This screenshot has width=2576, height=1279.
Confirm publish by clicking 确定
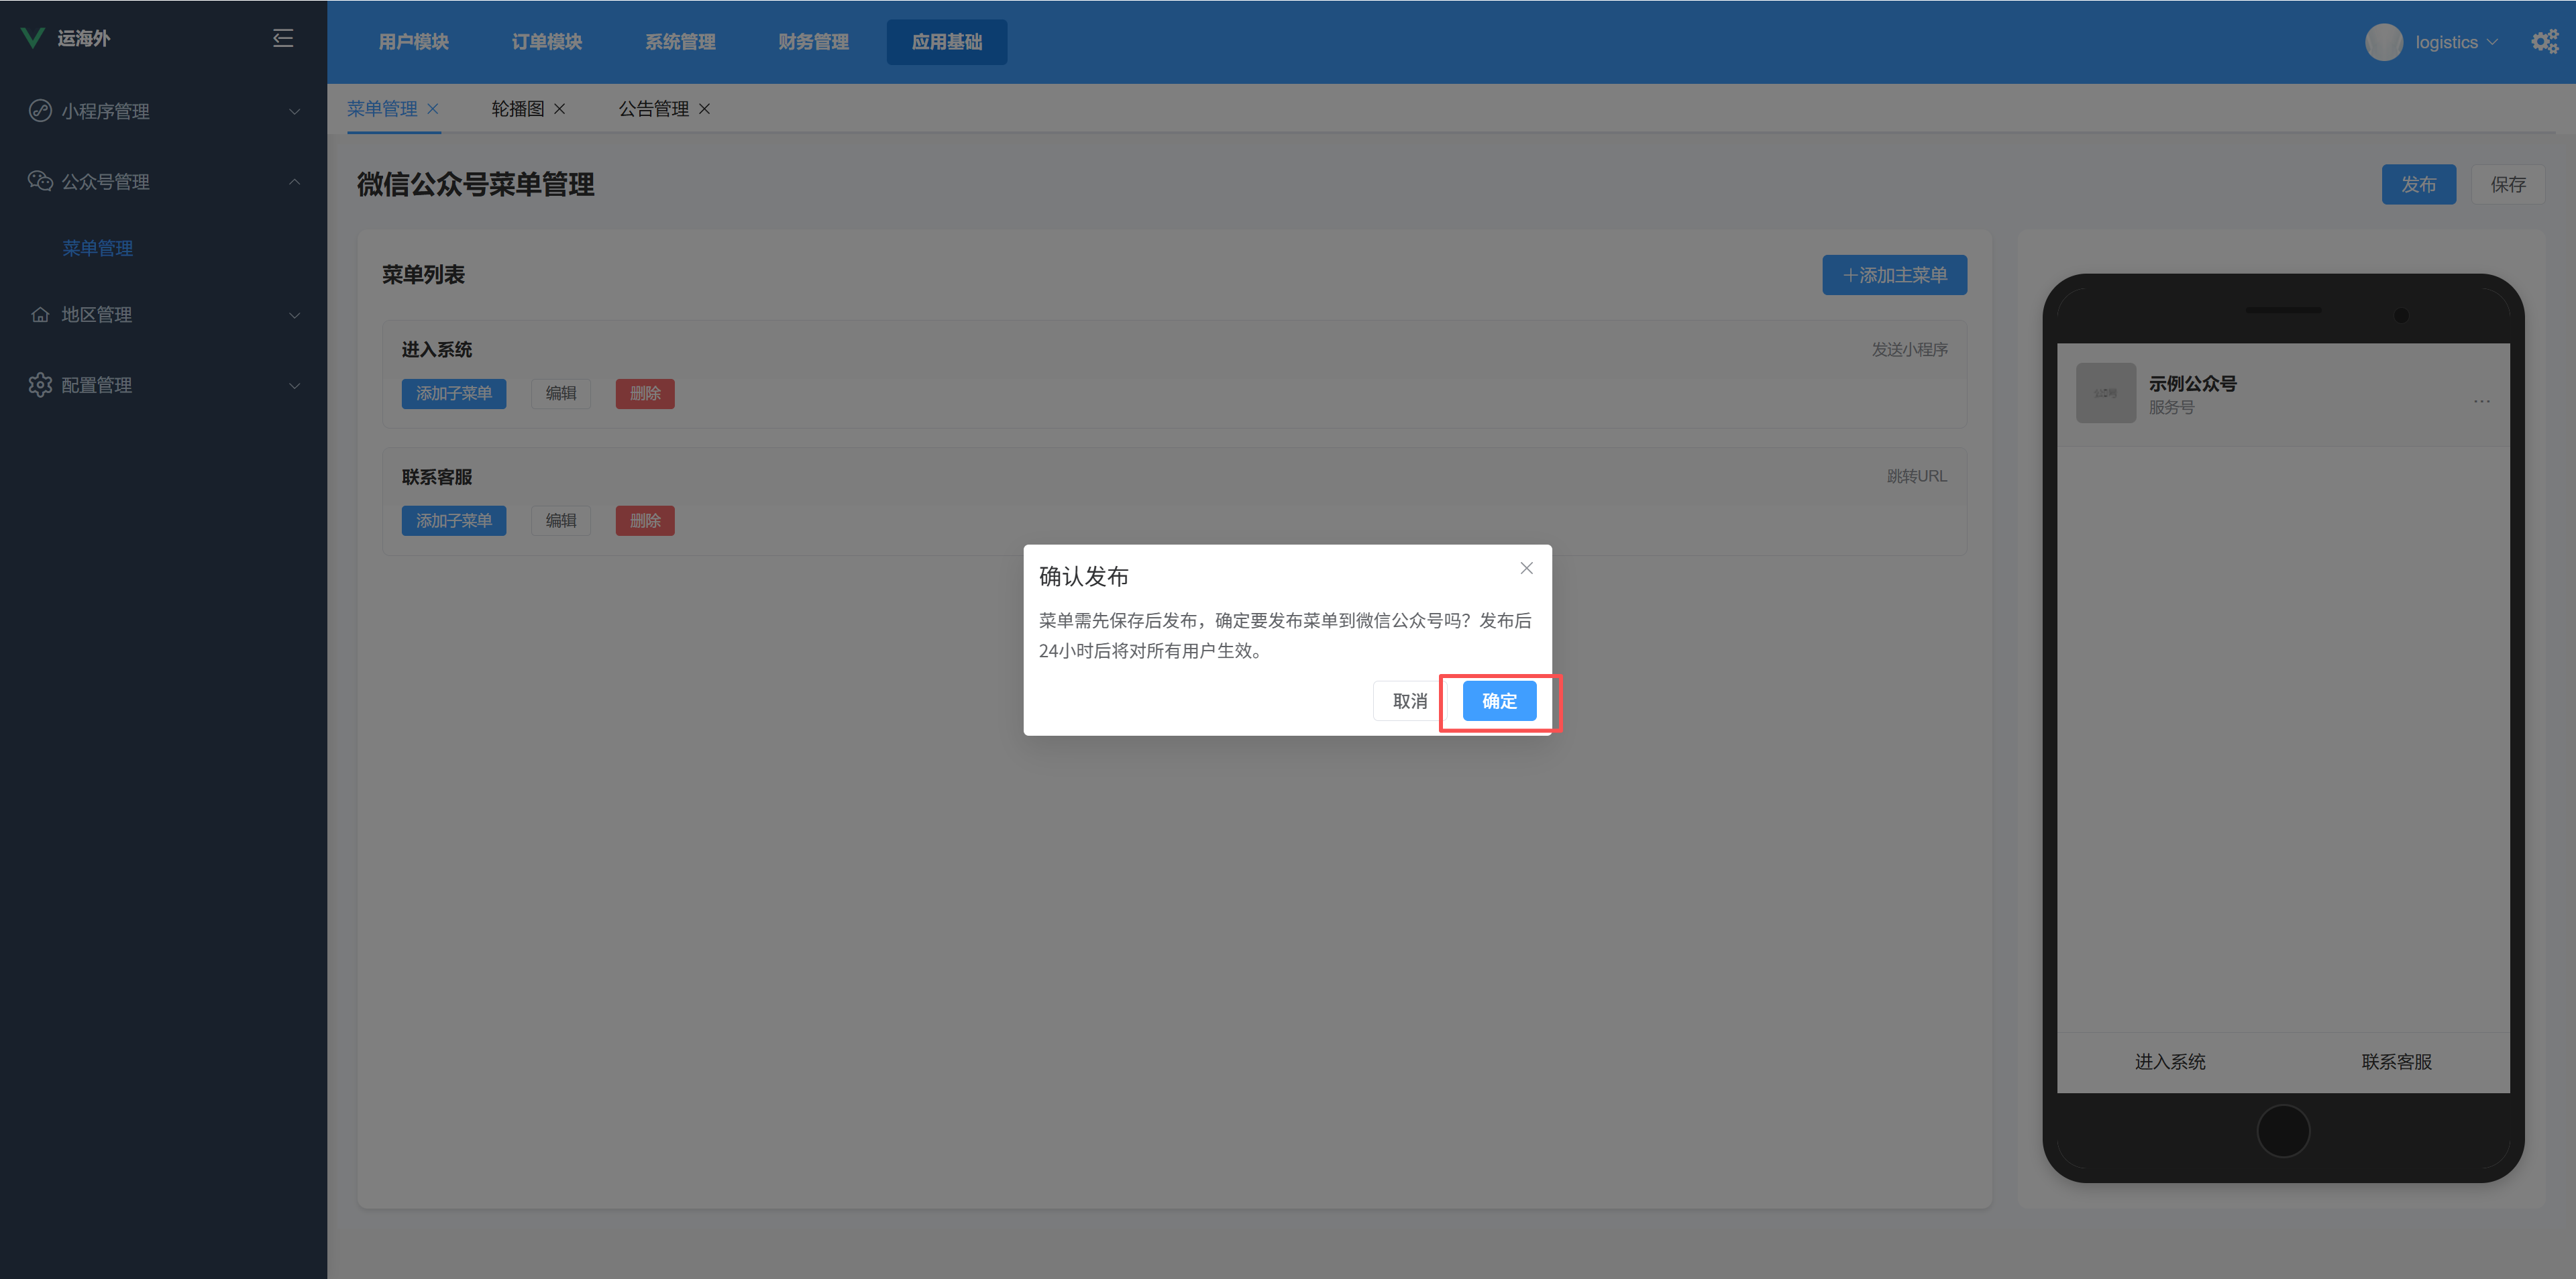pos(1498,700)
